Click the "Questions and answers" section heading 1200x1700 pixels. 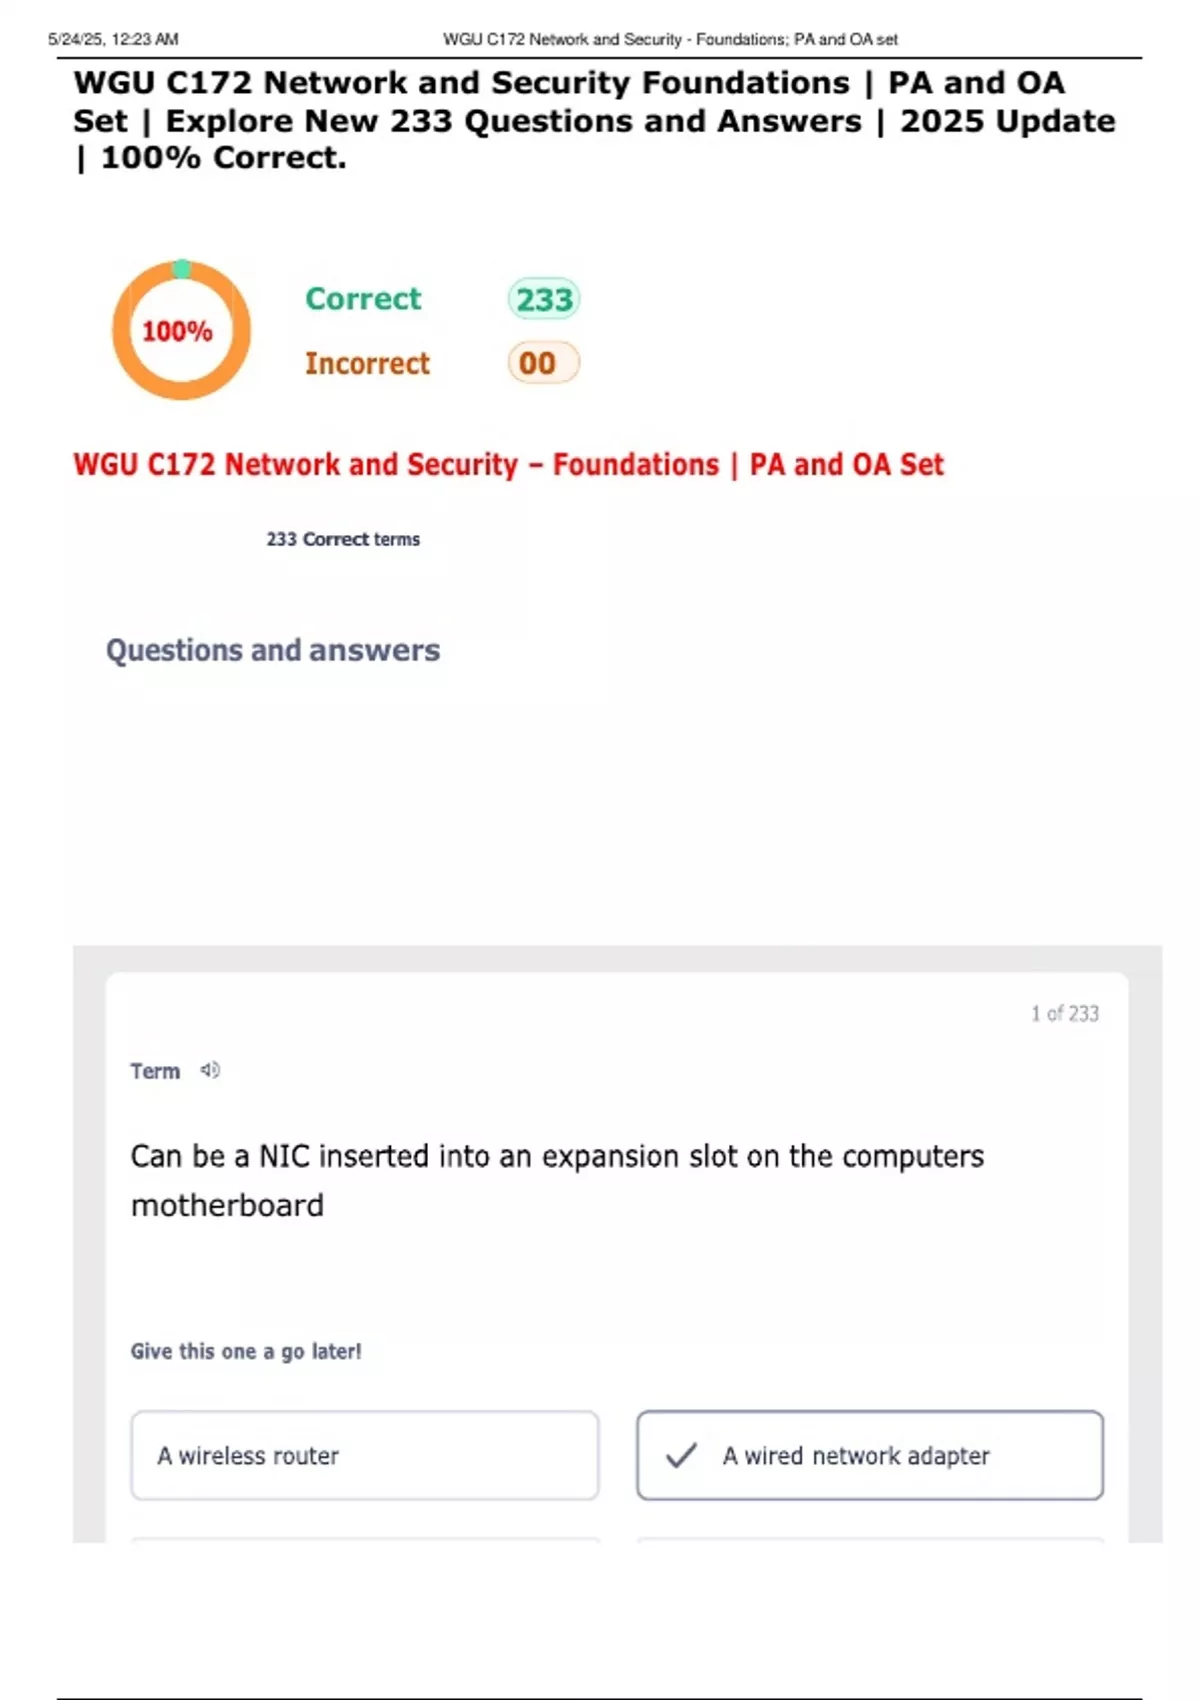coord(273,650)
